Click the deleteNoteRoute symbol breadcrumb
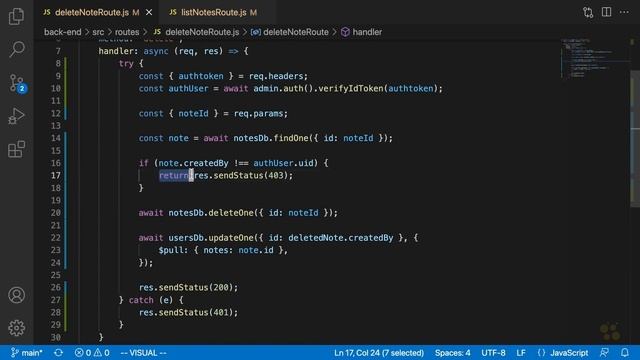 click(x=290, y=32)
